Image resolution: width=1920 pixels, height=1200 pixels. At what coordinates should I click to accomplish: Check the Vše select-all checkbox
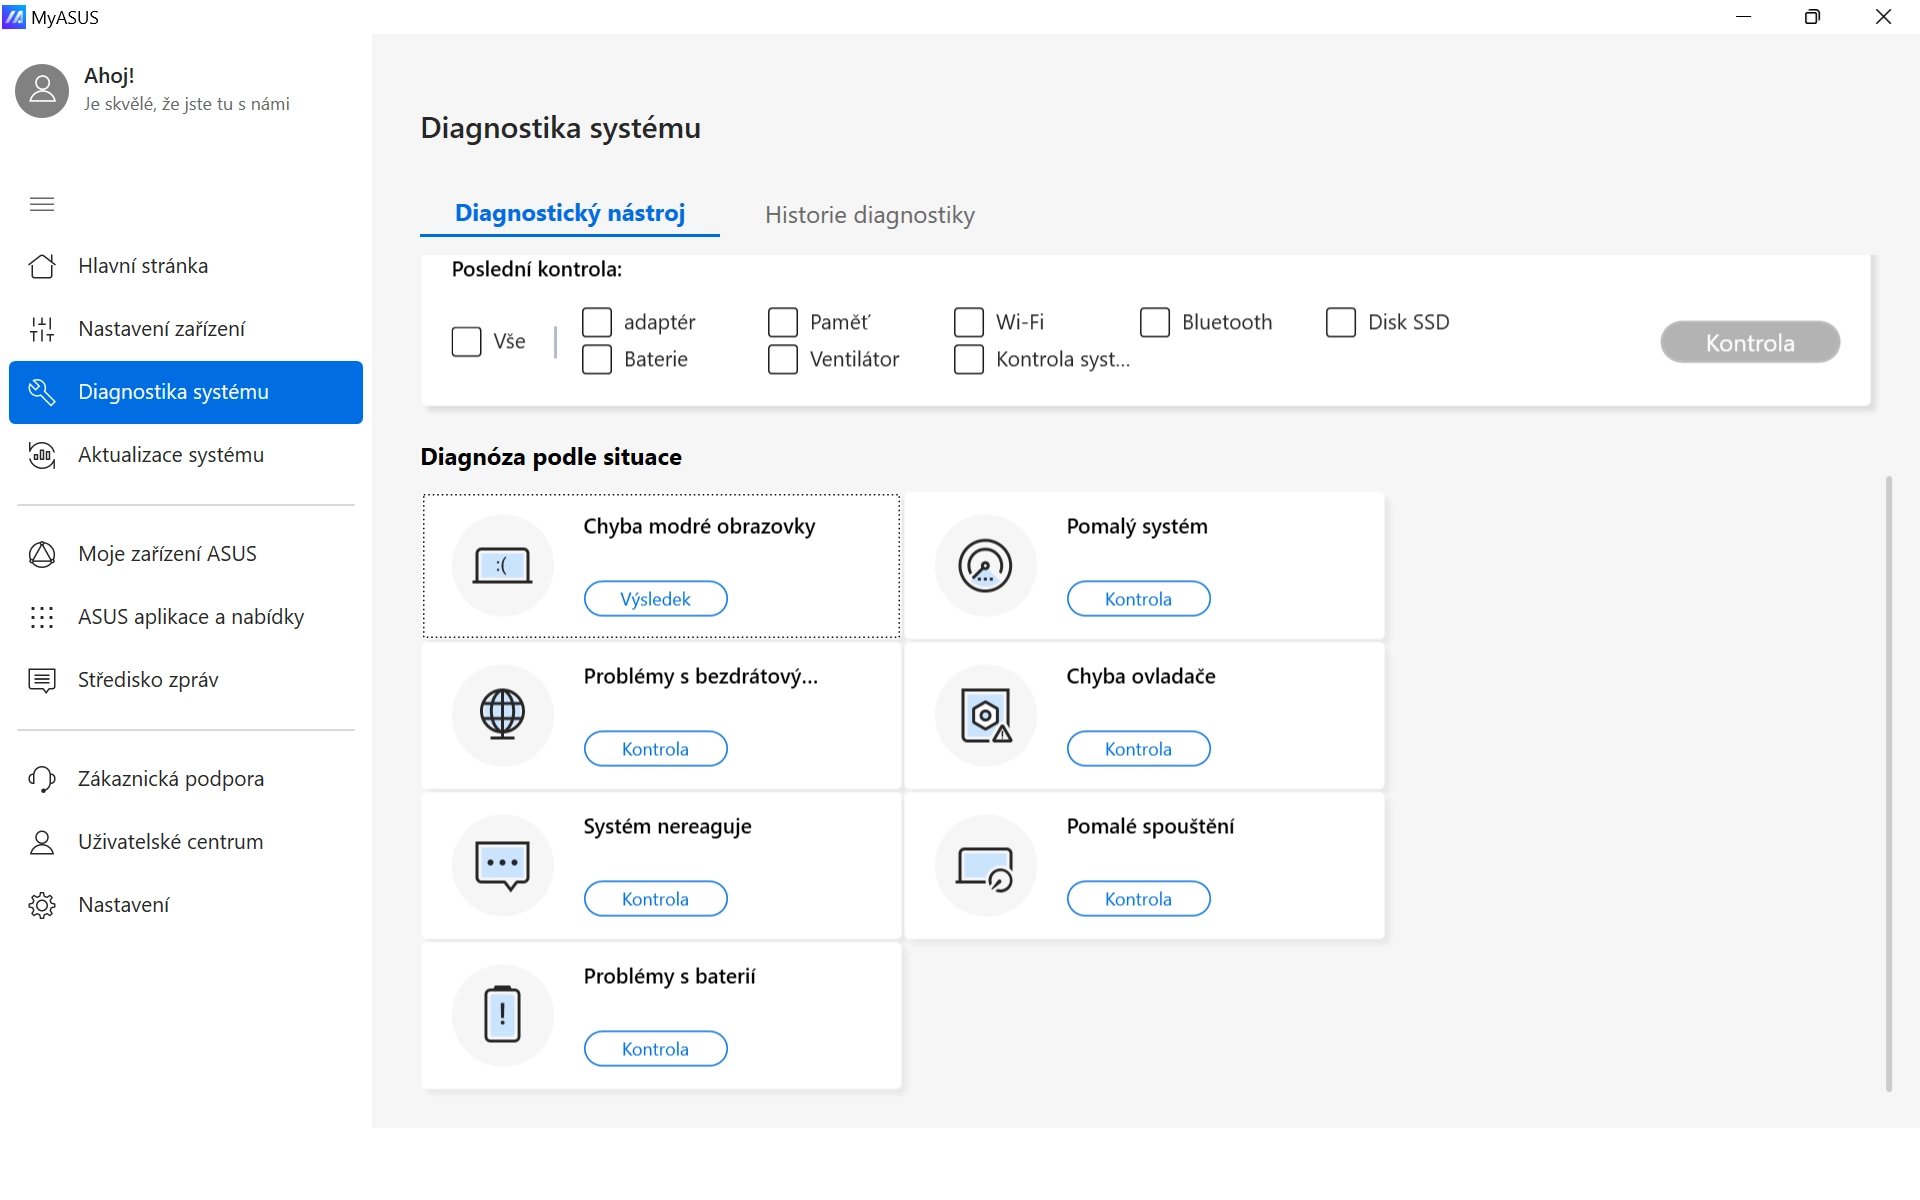[x=467, y=342]
